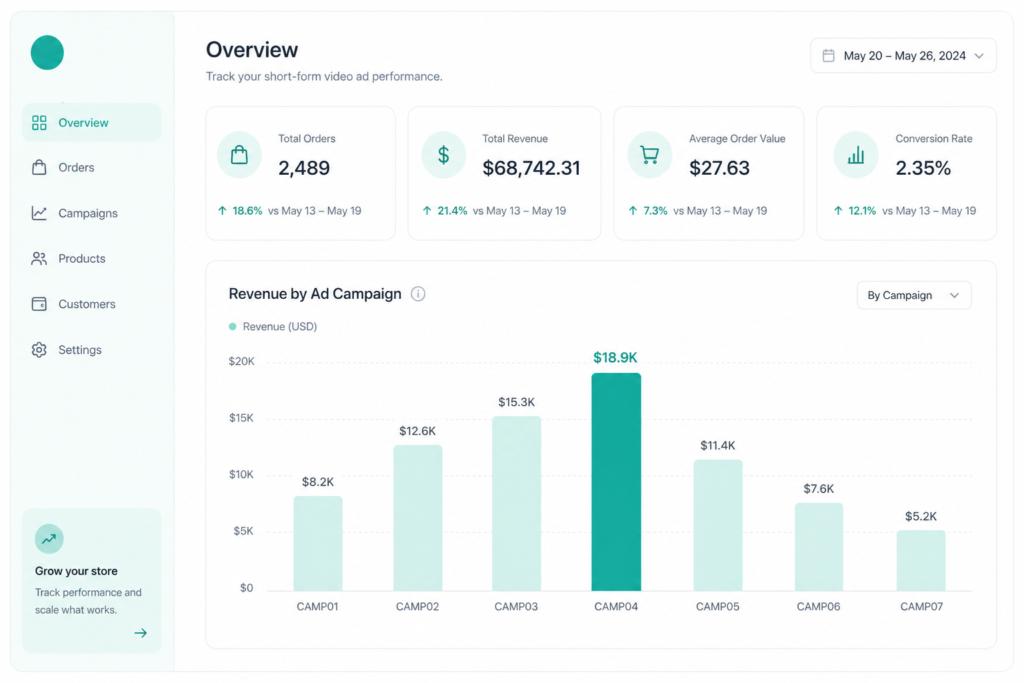This screenshot has width=1024, height=683.
Task: Click the Campaigns chart line icon
Action: click(x=39, y=213)
